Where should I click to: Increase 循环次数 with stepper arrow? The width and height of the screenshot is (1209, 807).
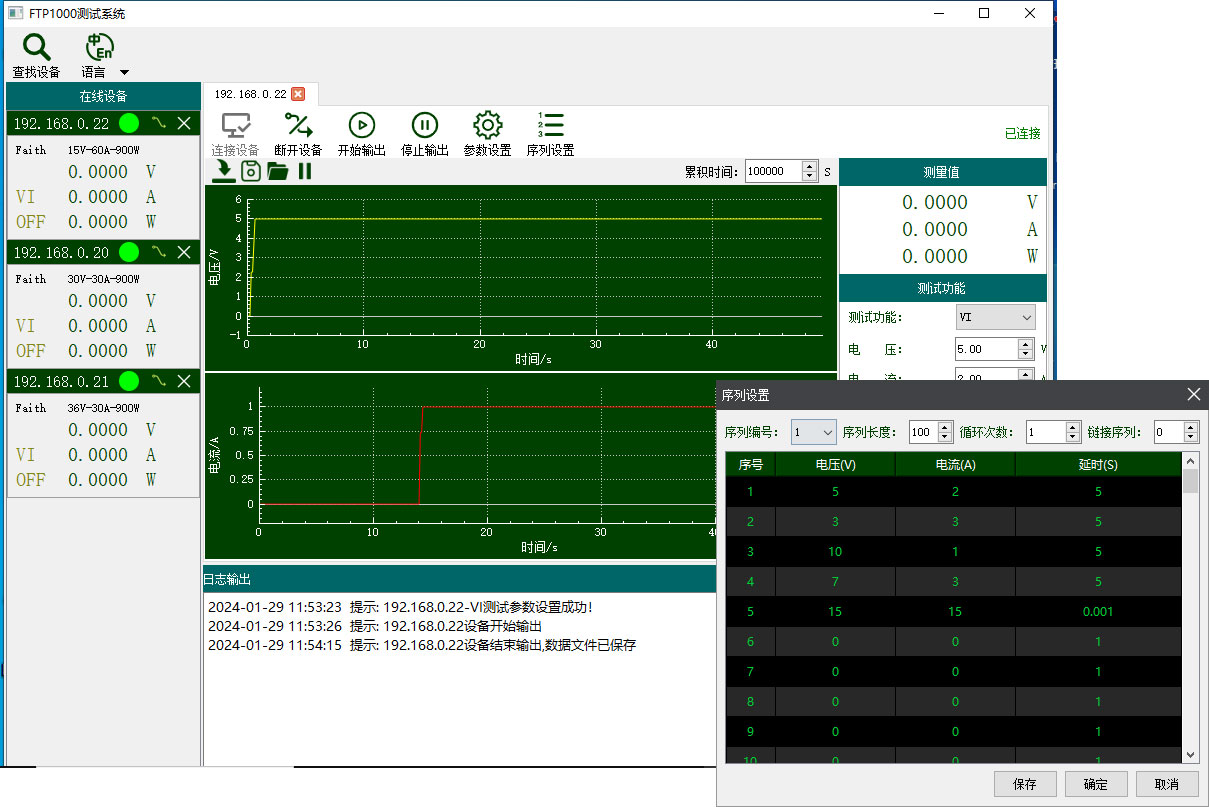[1074, 427]
